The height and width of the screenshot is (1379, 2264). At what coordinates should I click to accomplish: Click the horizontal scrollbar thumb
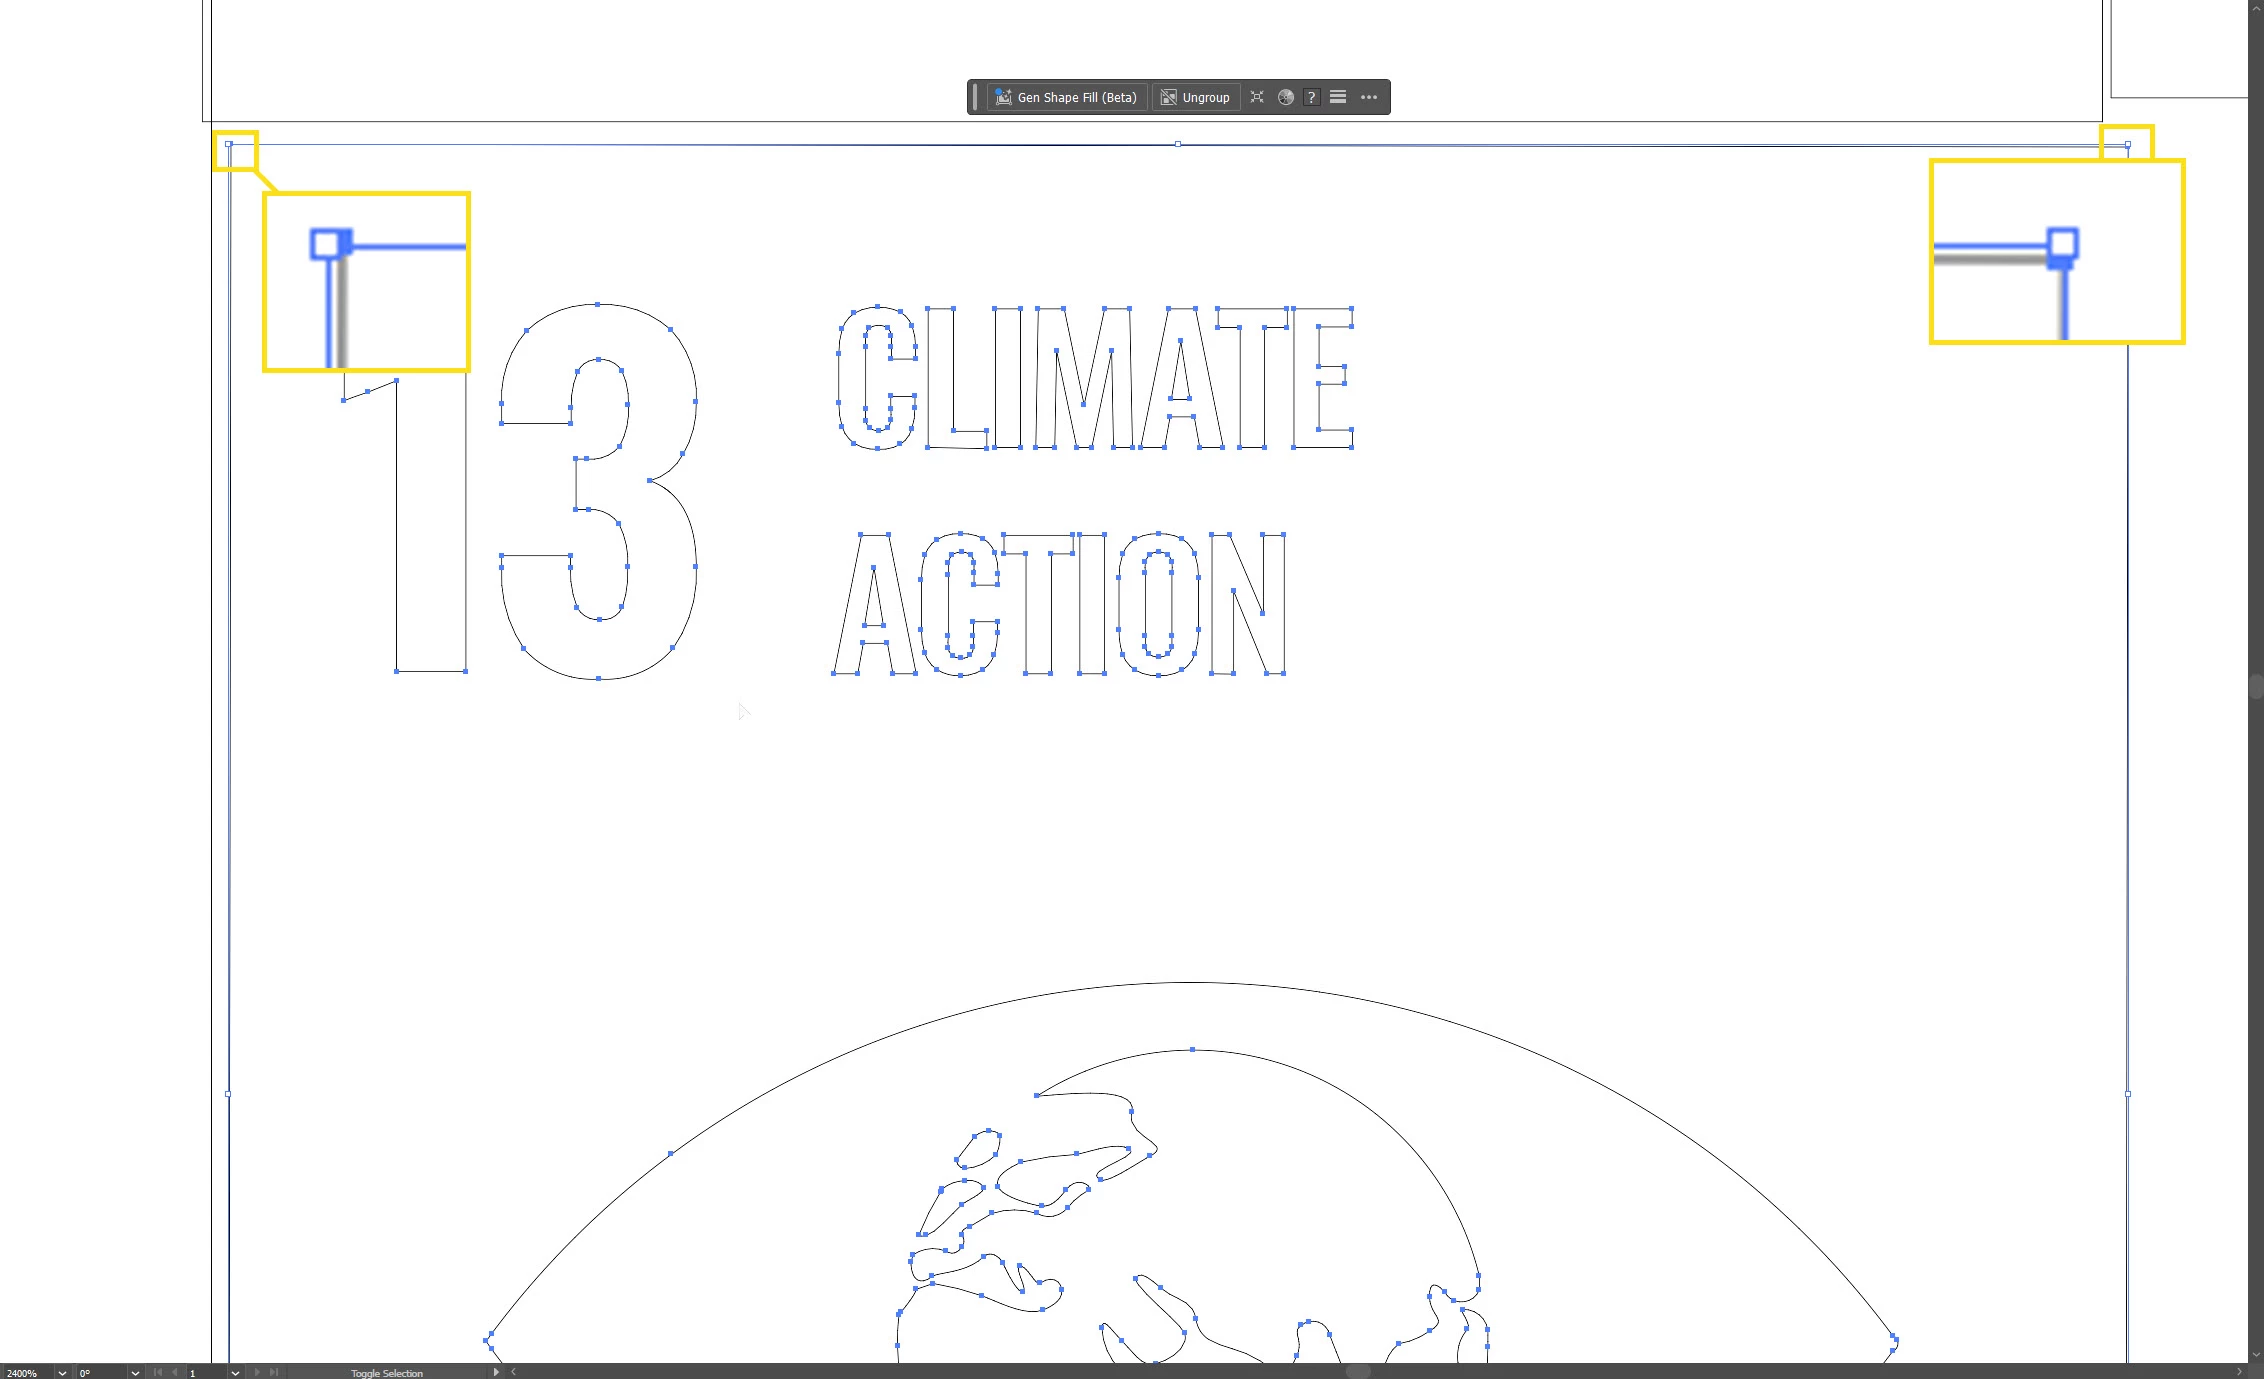click(x=1357, y=1372)
